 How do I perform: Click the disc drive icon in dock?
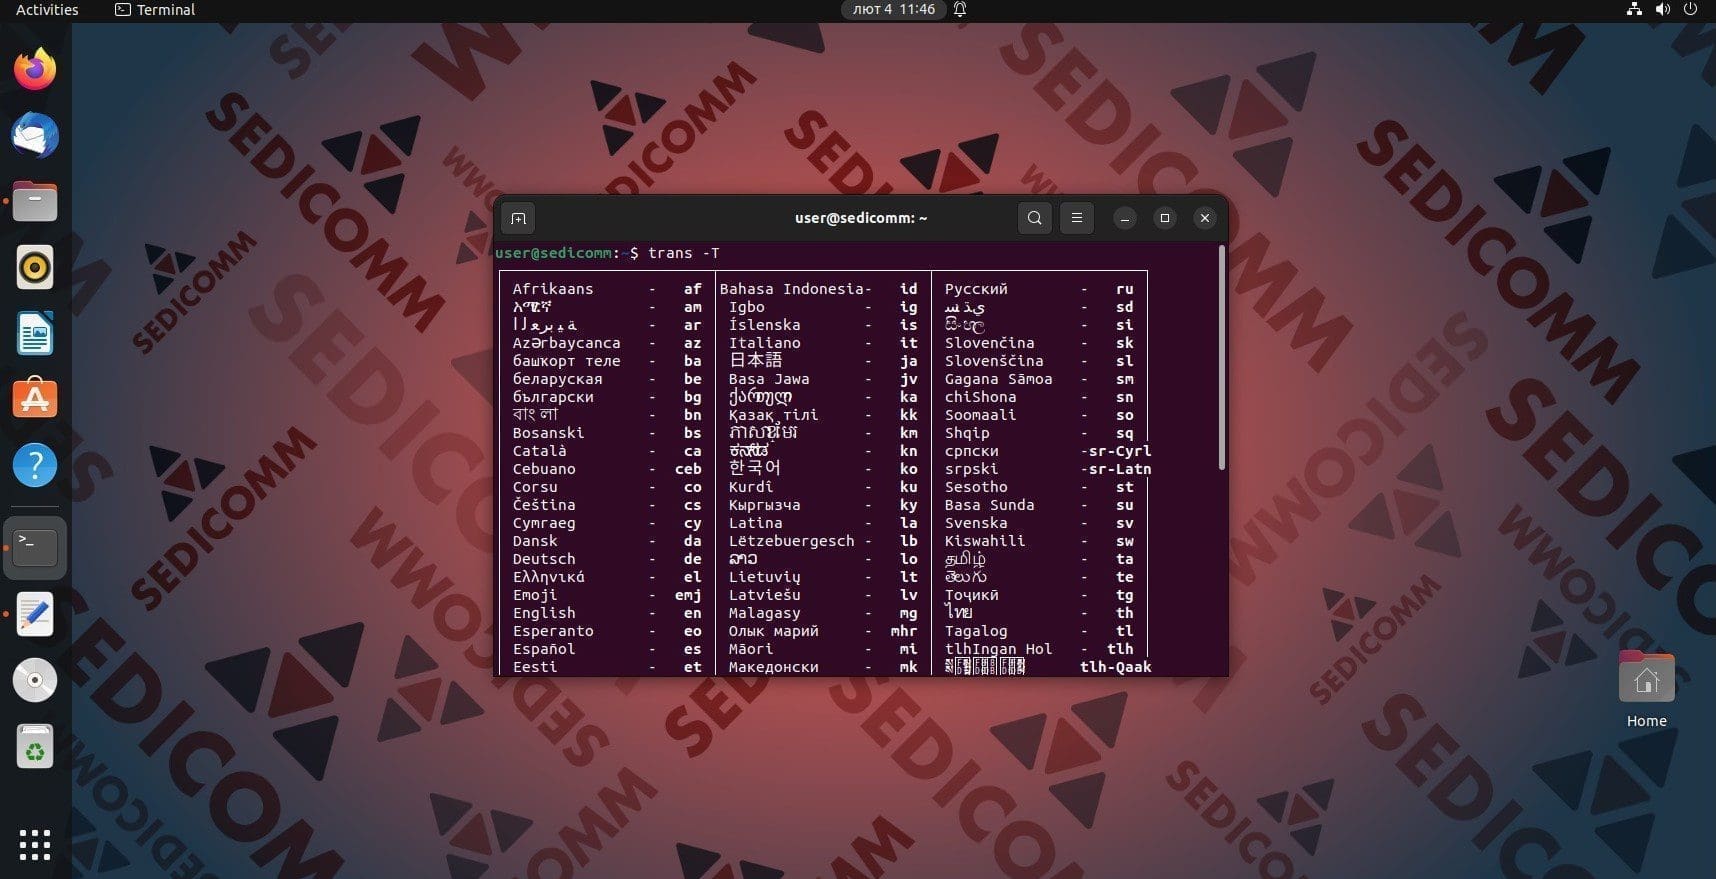(x=35, y=680)
